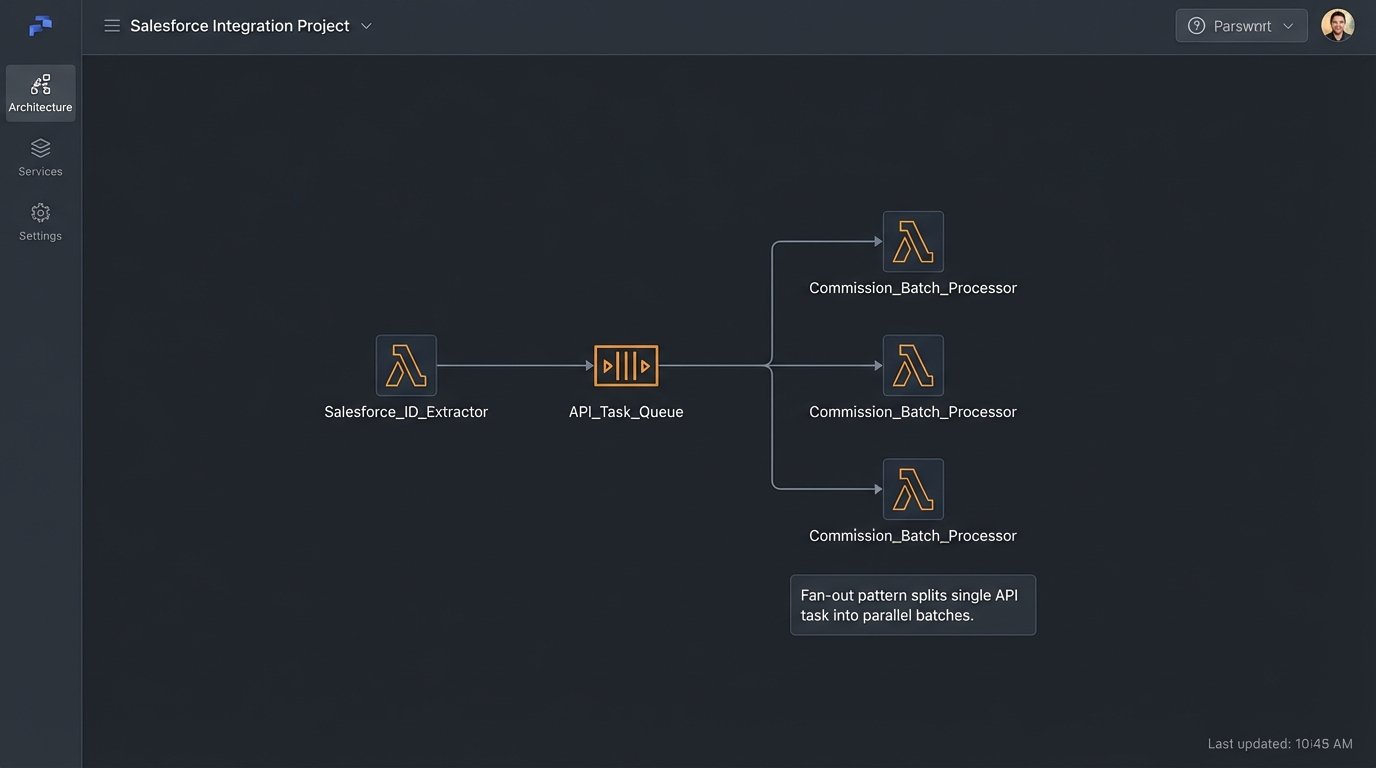
Task: Click the help question-mark icon near Parswnrt
Action: (x=1196, y=25)
